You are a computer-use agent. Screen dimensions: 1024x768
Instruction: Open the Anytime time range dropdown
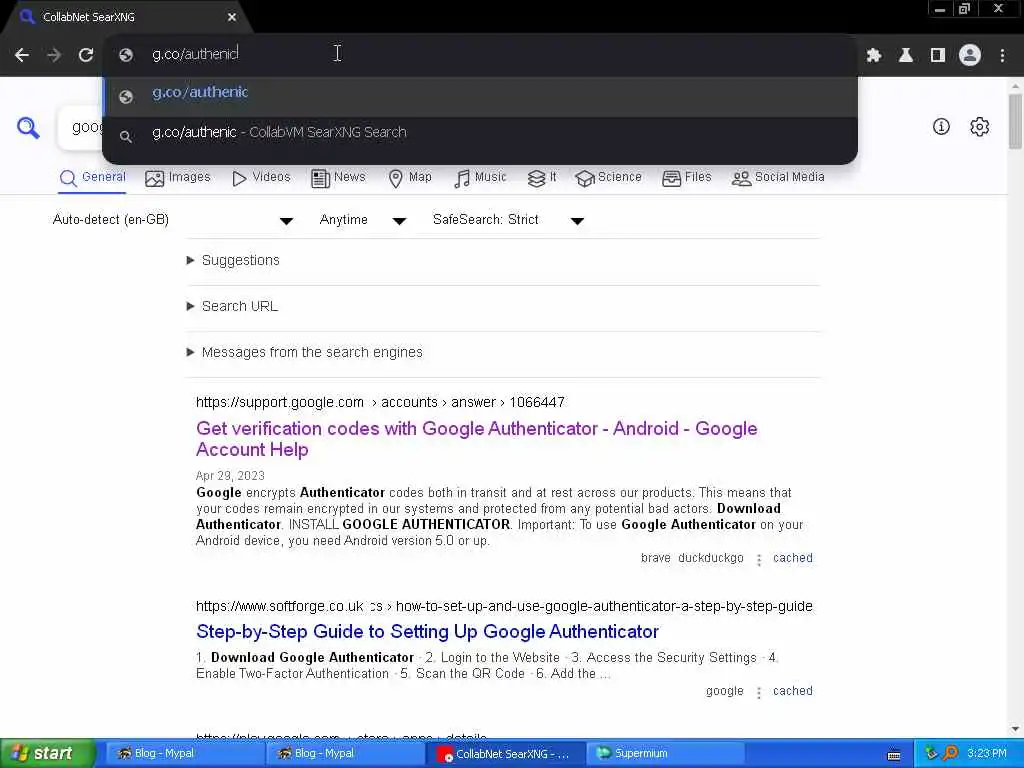362,220
